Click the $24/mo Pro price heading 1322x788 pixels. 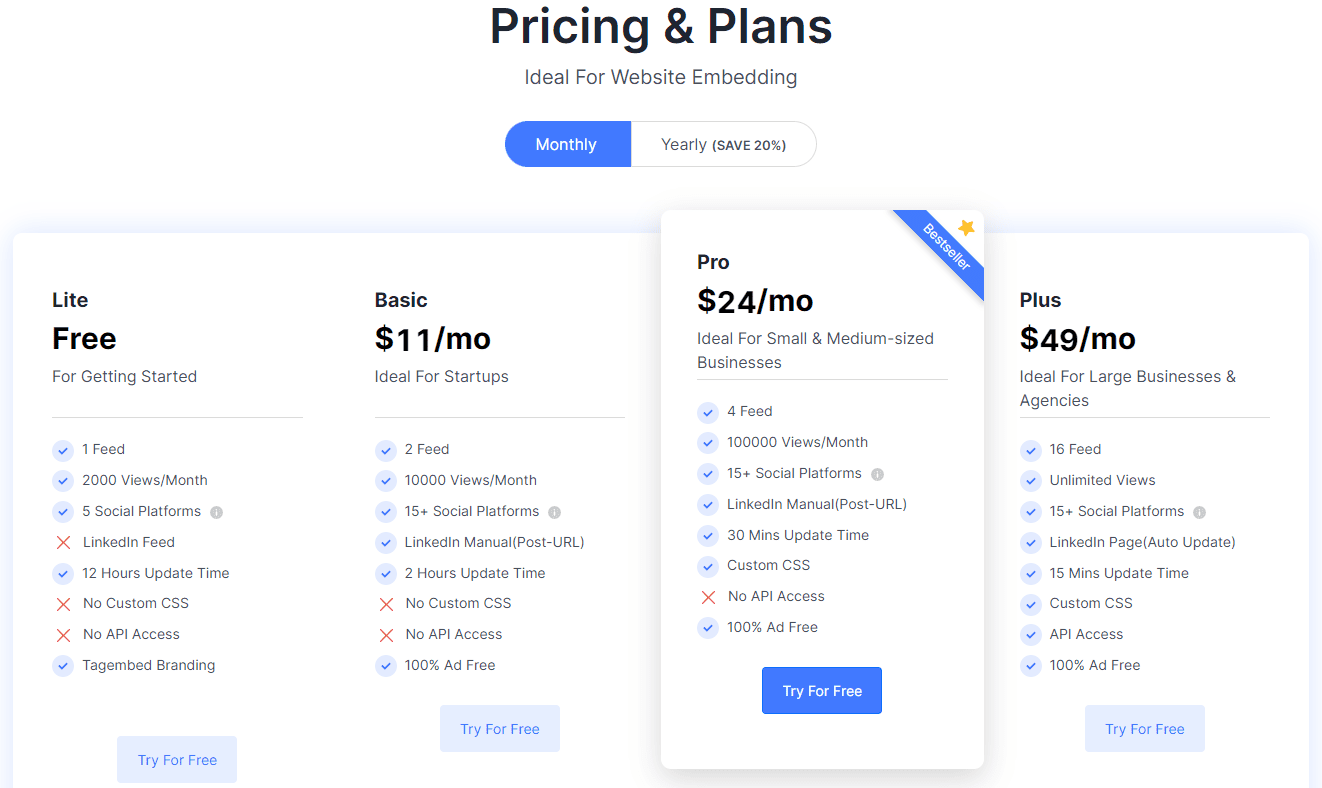tap(755, 301)
